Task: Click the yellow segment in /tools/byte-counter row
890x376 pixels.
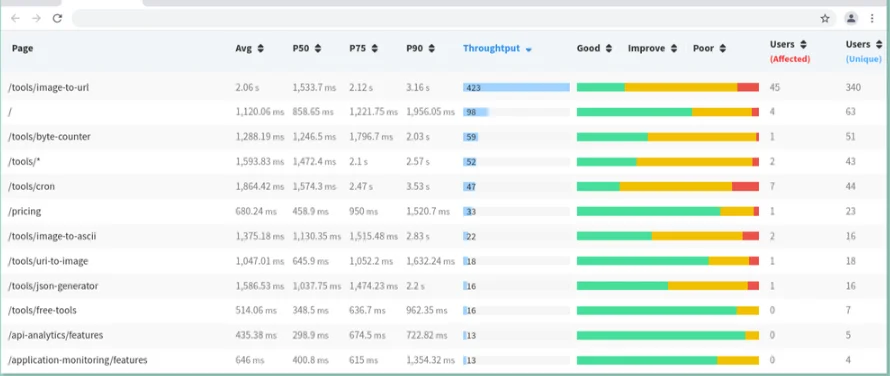Action: [702, 137]
